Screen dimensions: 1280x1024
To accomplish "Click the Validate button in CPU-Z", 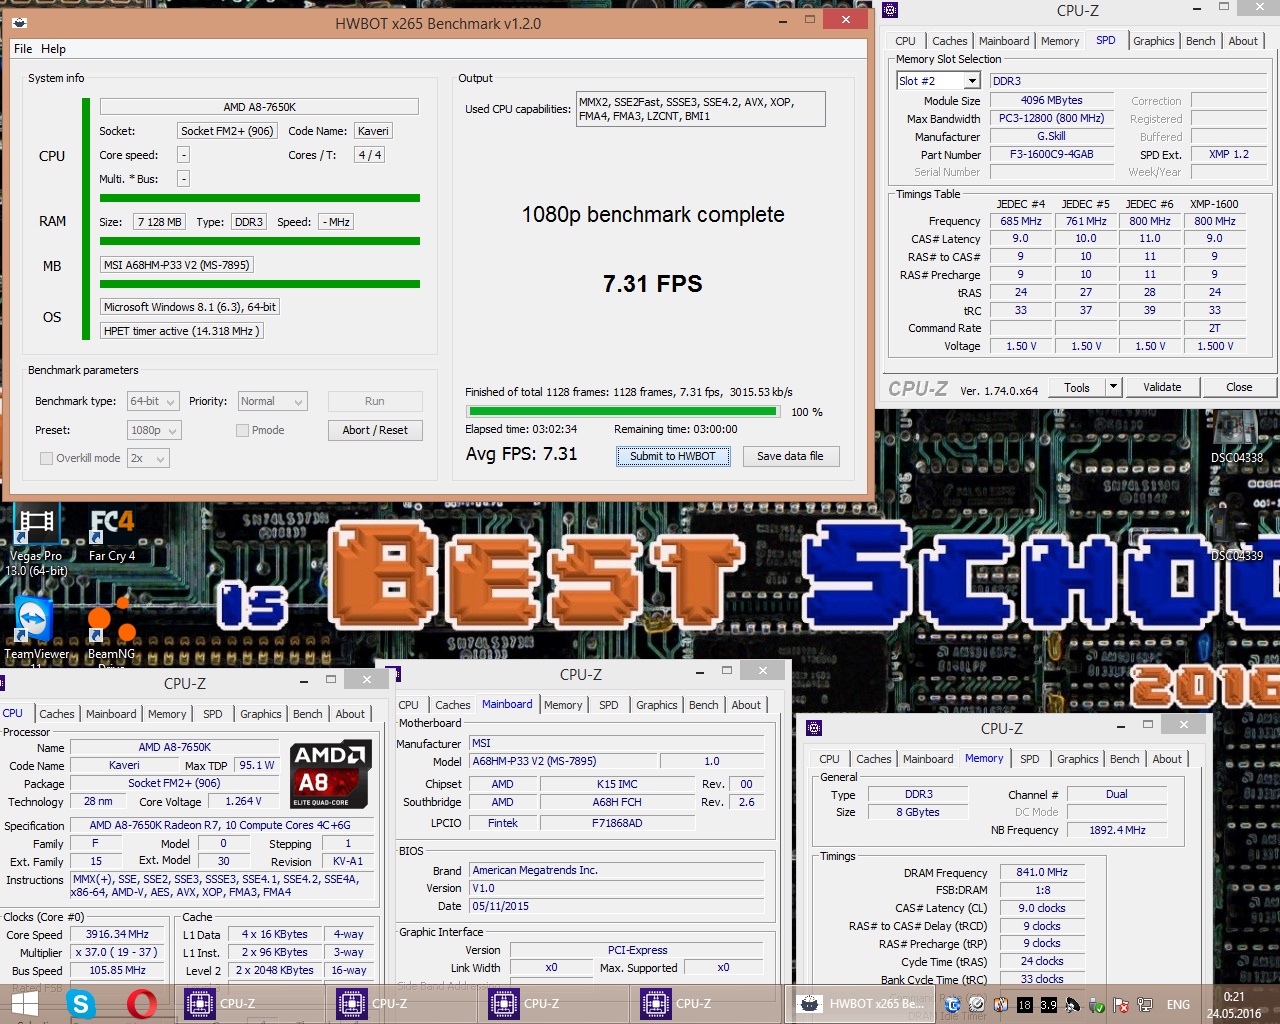I will pos(1162,387).
